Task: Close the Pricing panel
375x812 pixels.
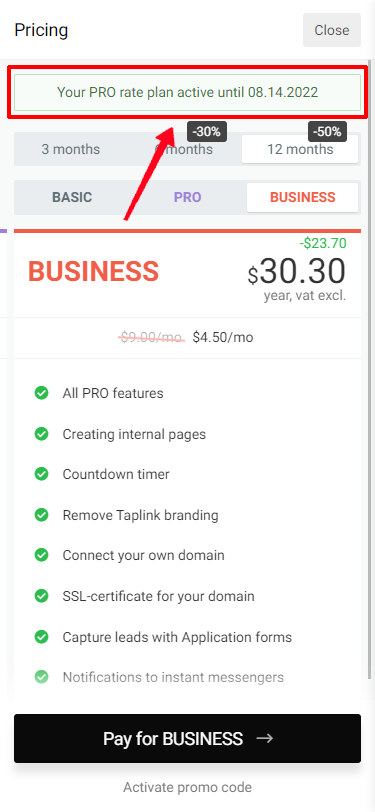Action: point(331,30)
